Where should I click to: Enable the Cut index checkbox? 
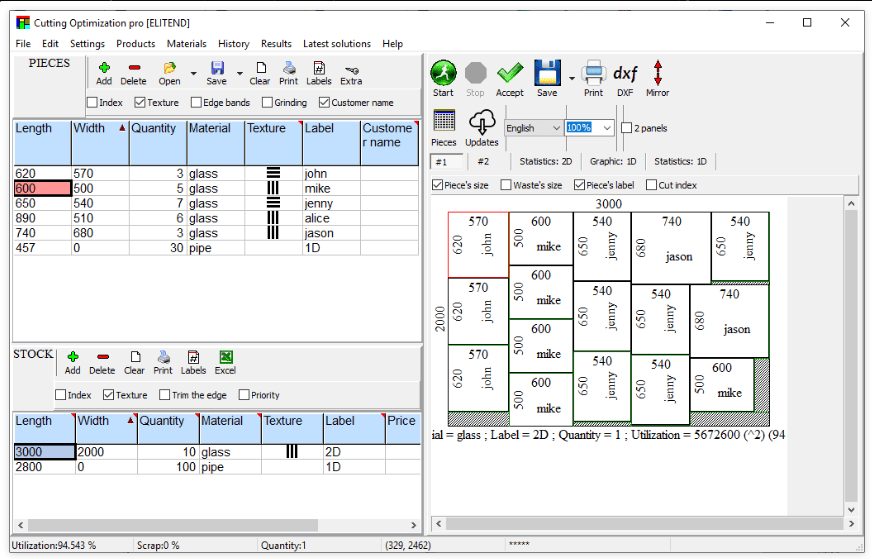click(651, 185)
